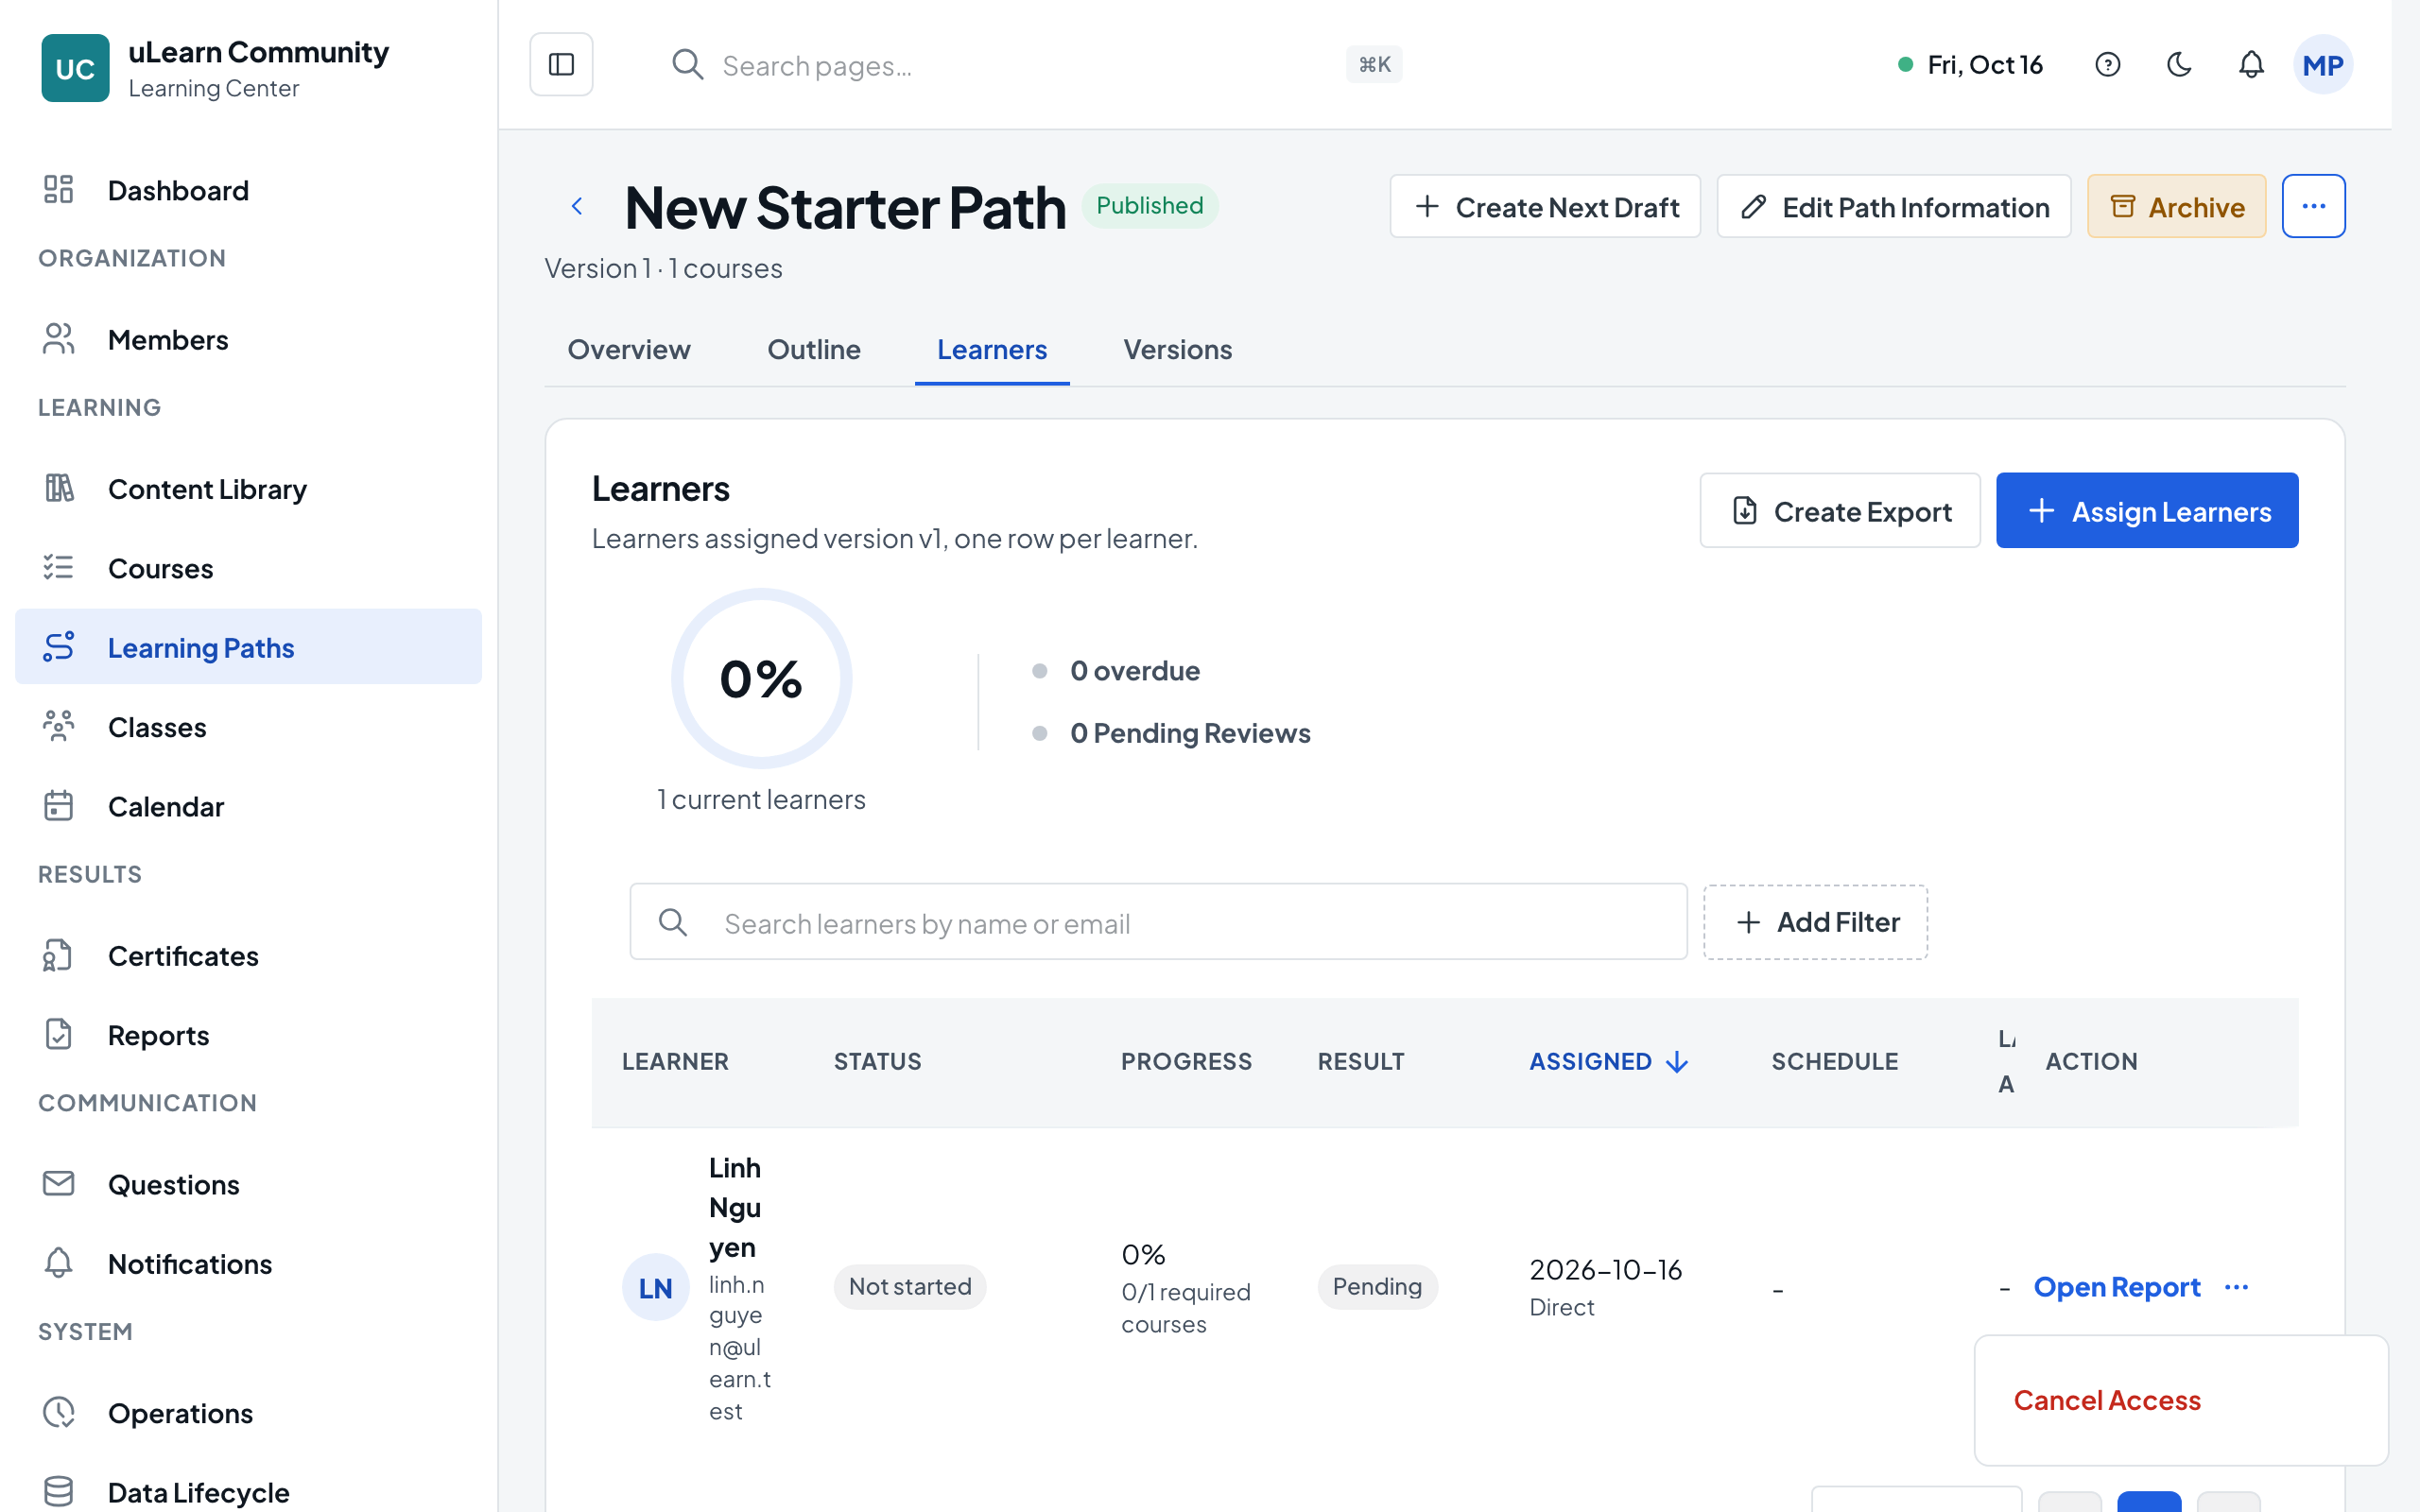The width and height of the screenshot is (2420, 1512).
Task: Open the MP user avatar menu
Action: tap(2322, 65)
